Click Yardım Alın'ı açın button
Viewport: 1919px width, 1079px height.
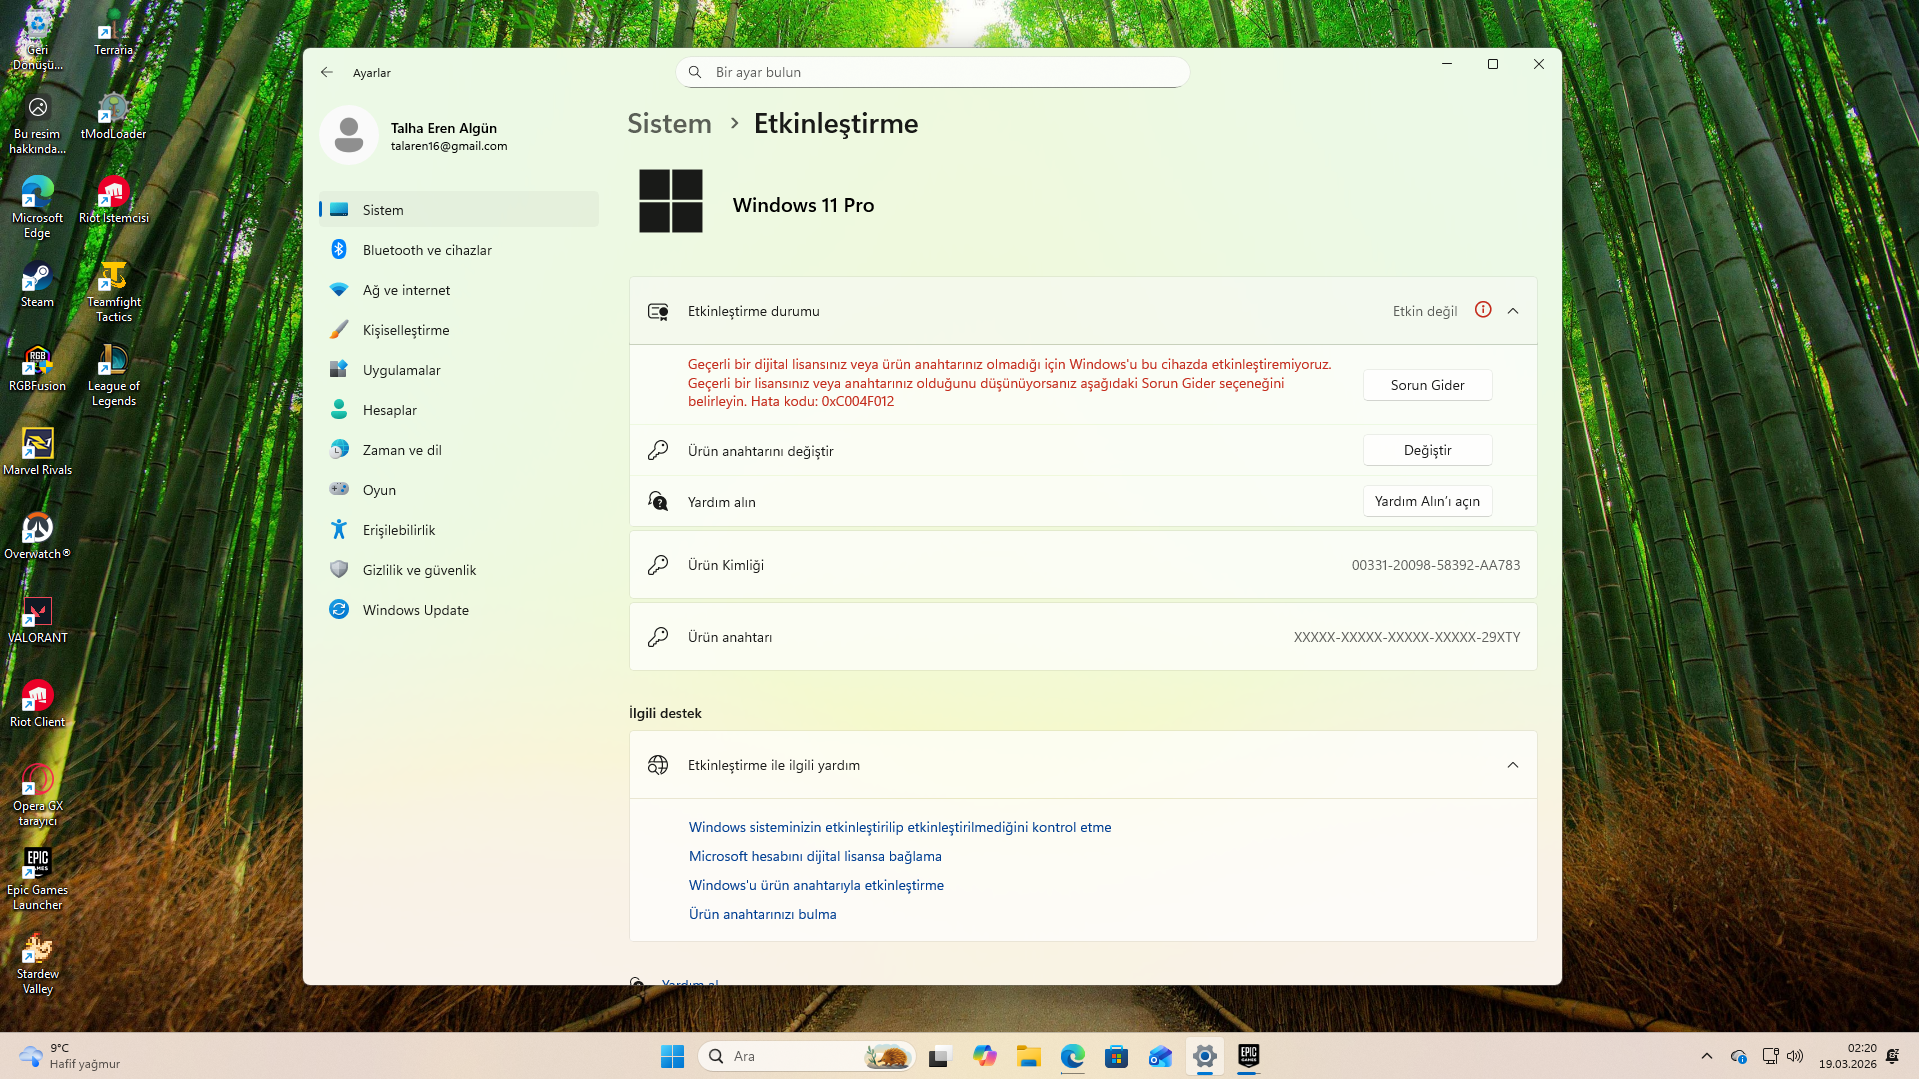[x=1427, y=501]
